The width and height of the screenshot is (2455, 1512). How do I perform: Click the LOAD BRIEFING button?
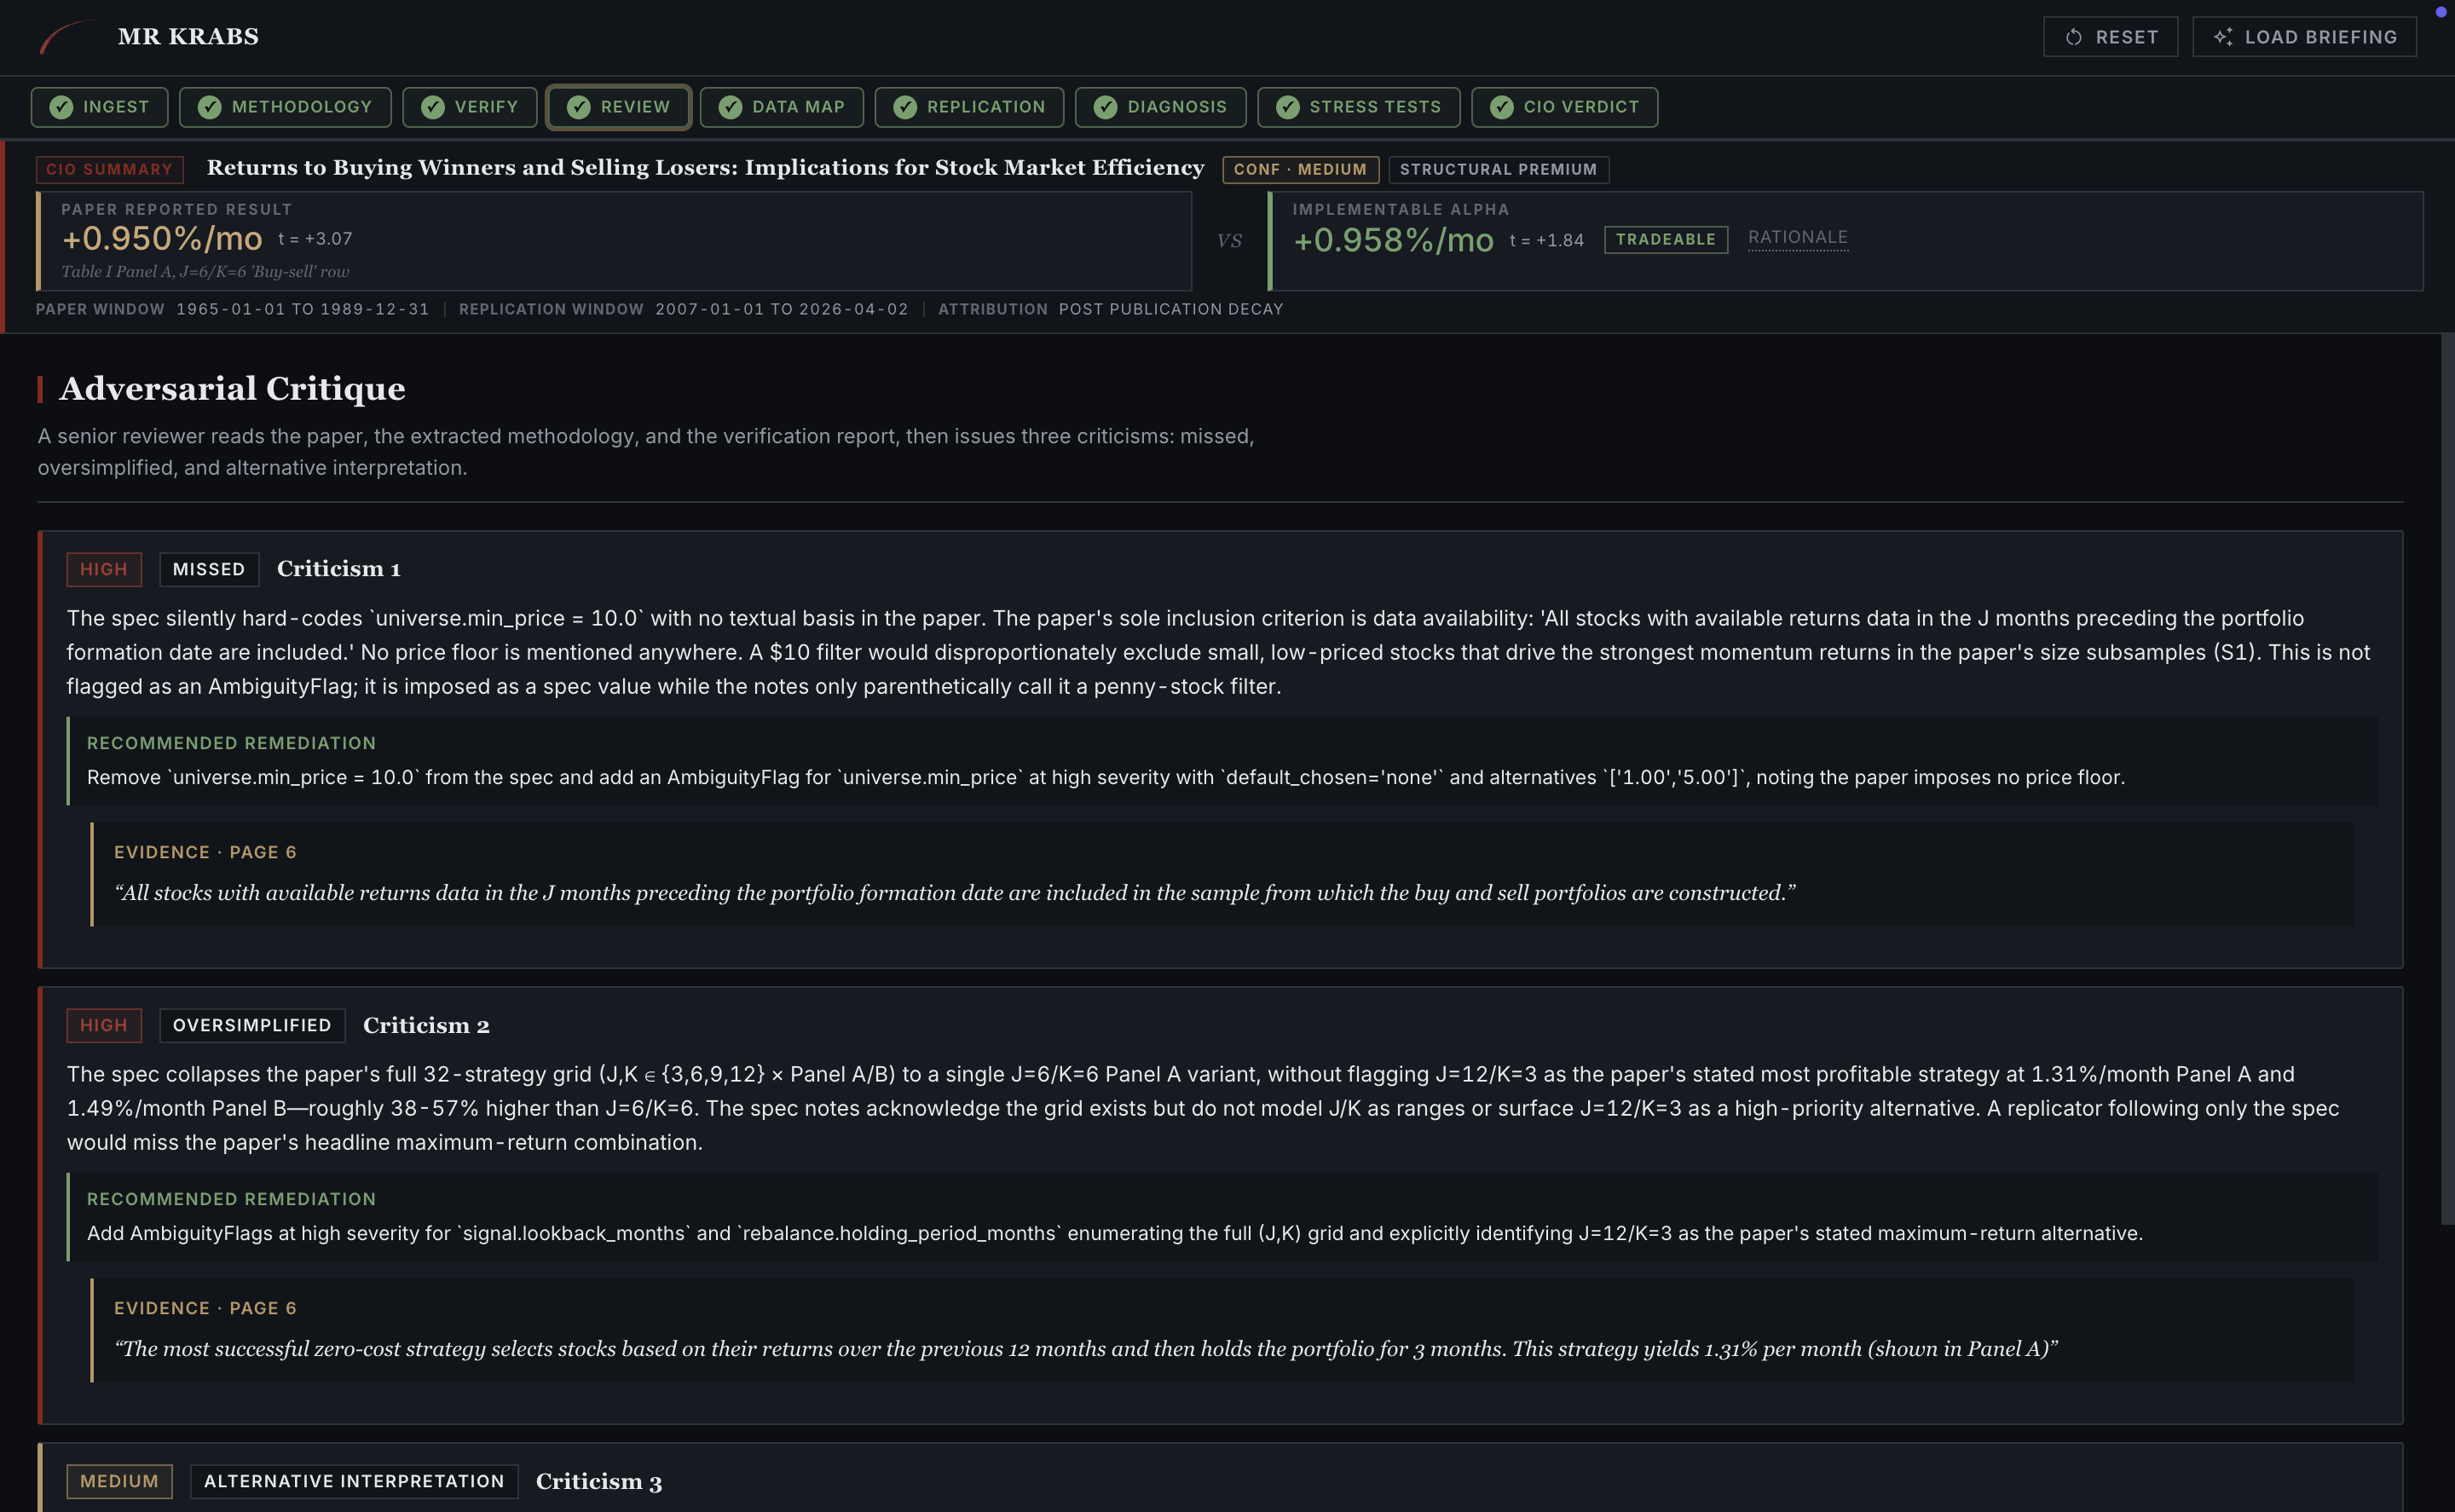pyautogui.click(x=2304, y=36)
